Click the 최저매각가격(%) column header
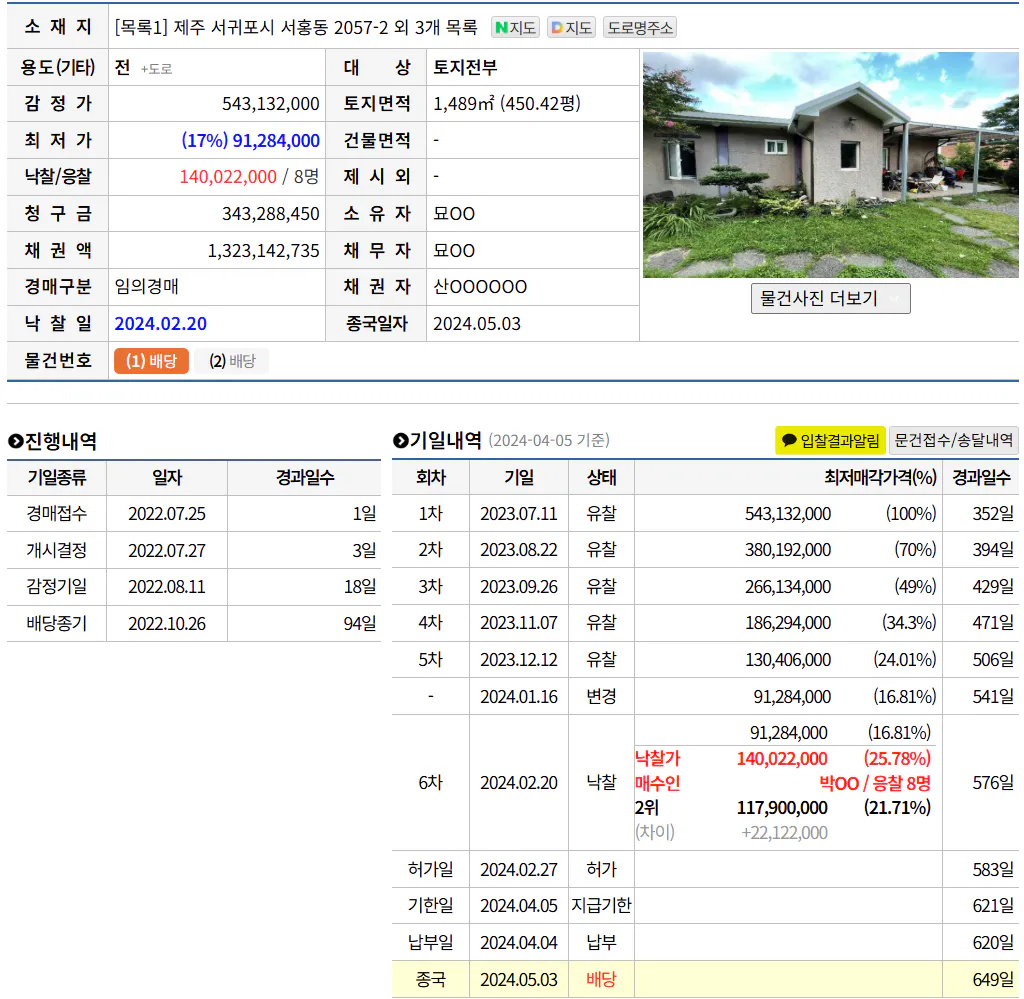1024x999 pixels. click(x=880, y=477)
